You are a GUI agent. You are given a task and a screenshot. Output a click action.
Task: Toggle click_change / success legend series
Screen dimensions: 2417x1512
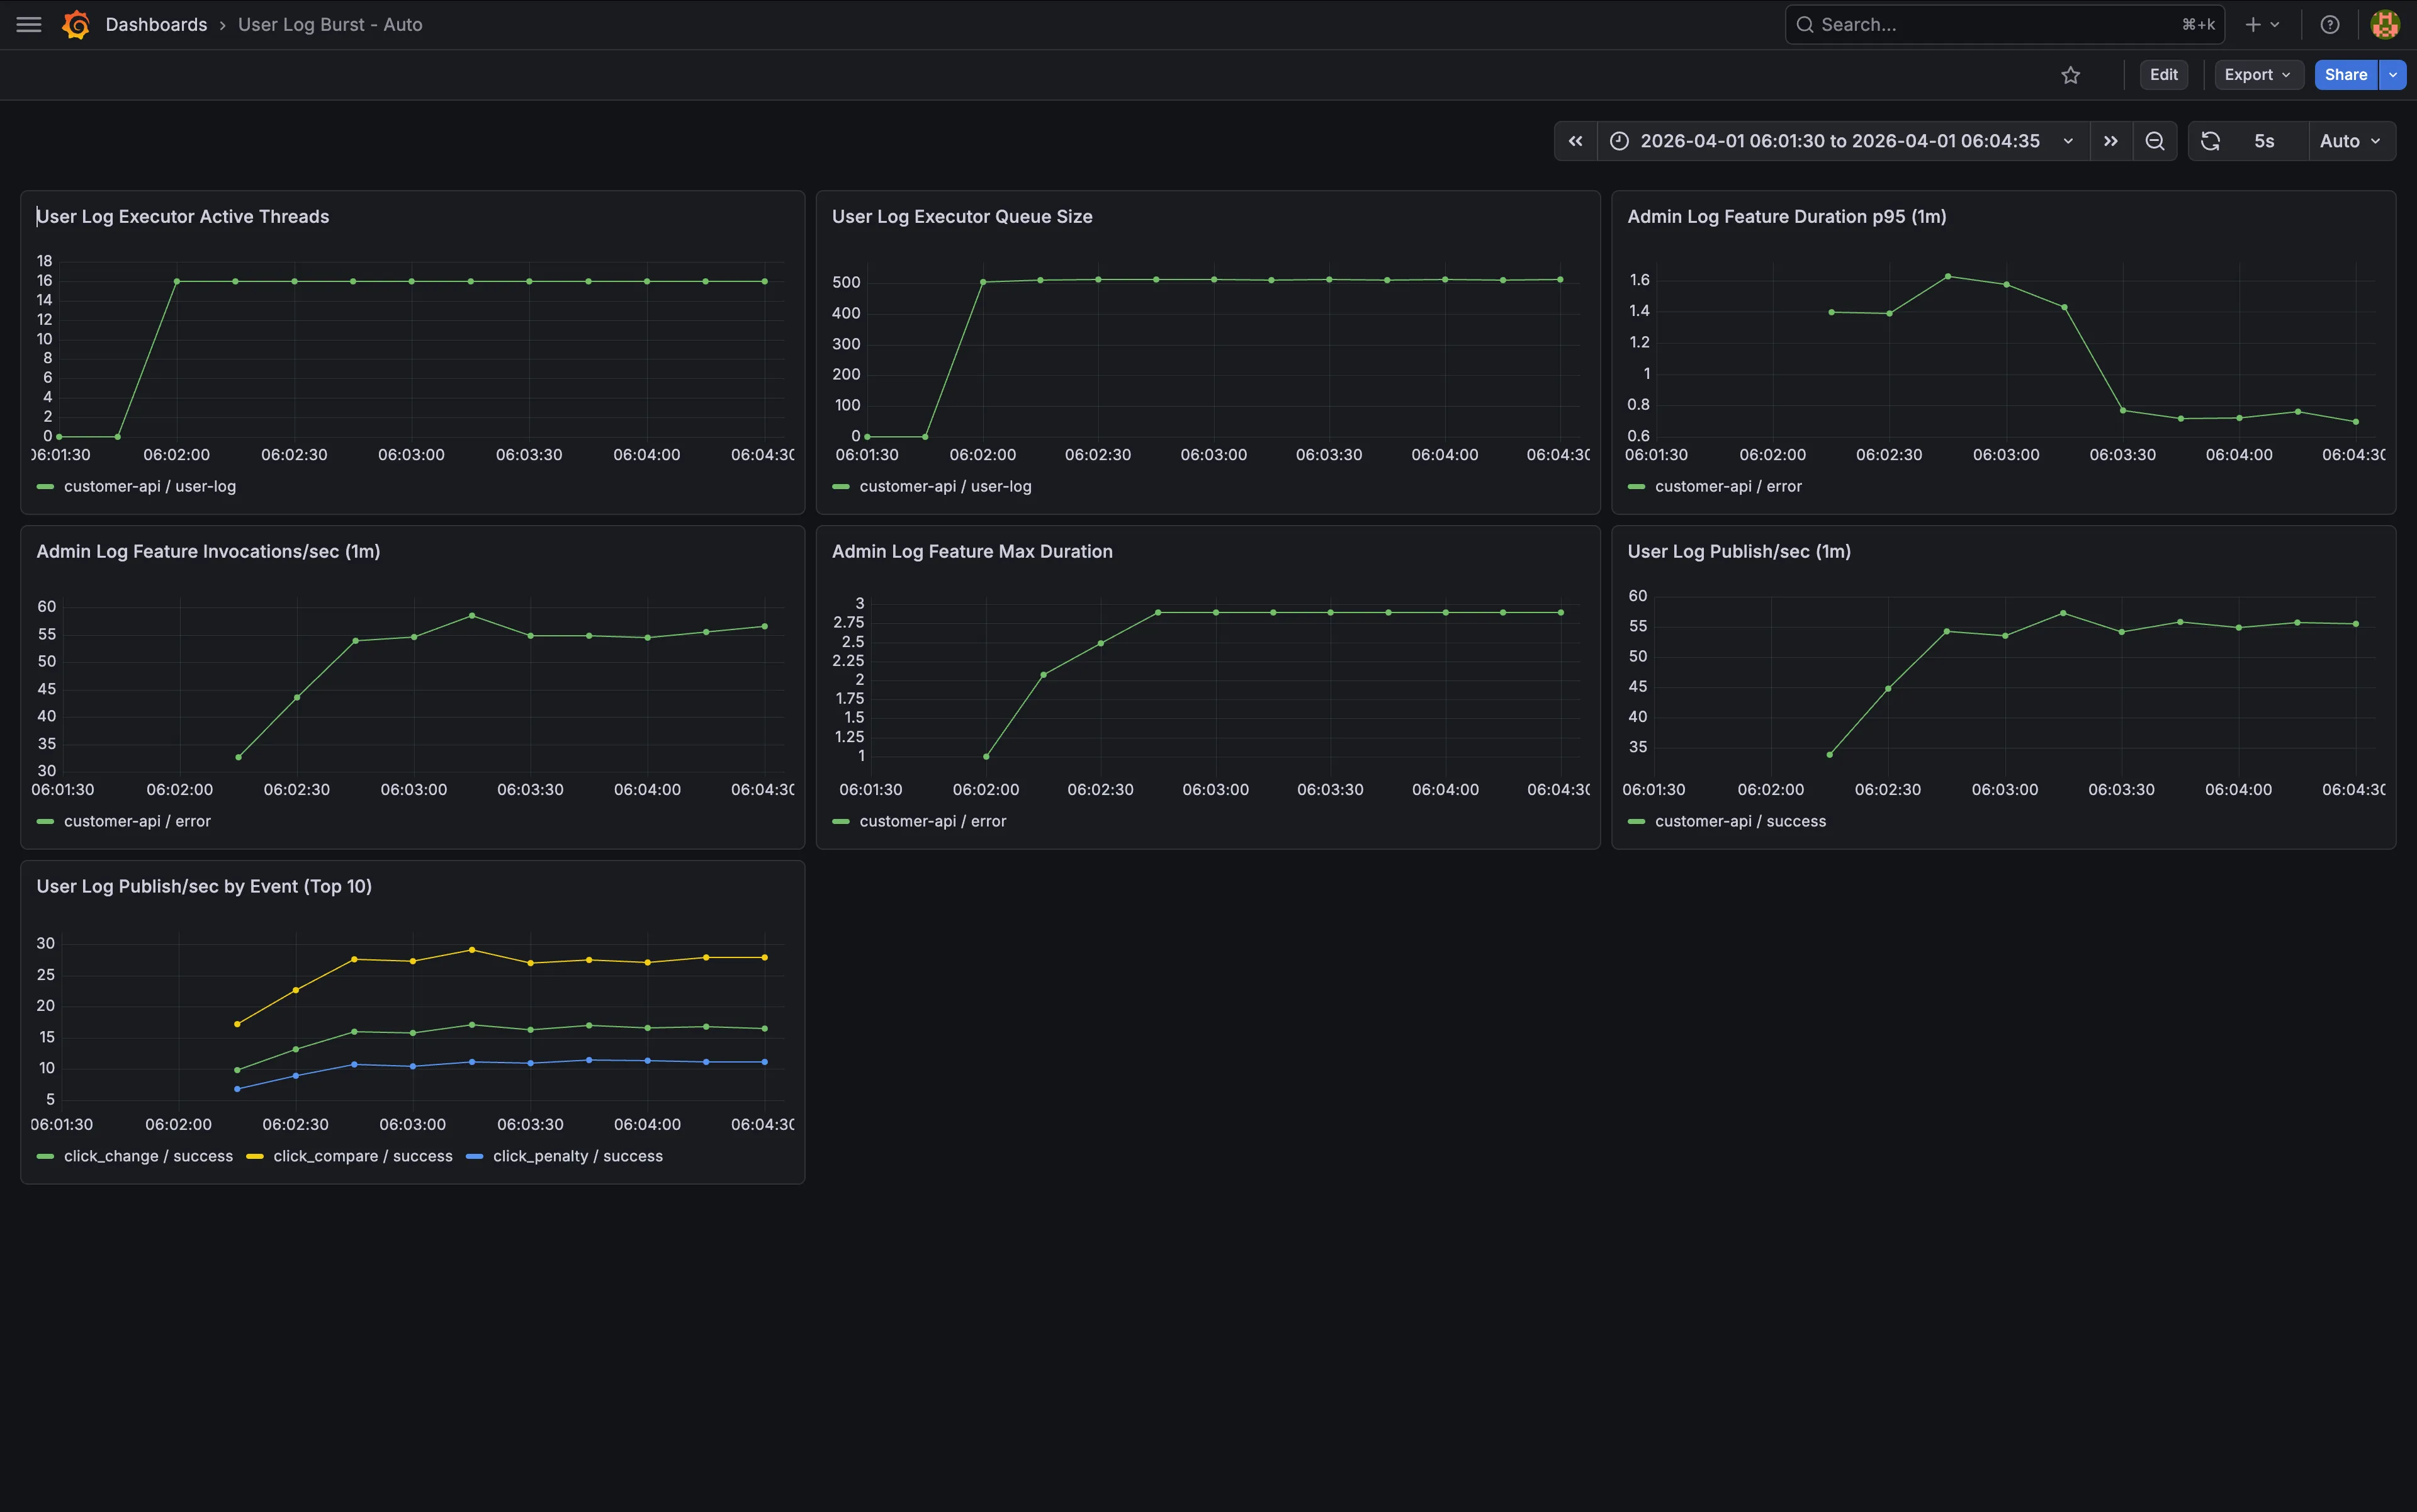pos(135,1156)
